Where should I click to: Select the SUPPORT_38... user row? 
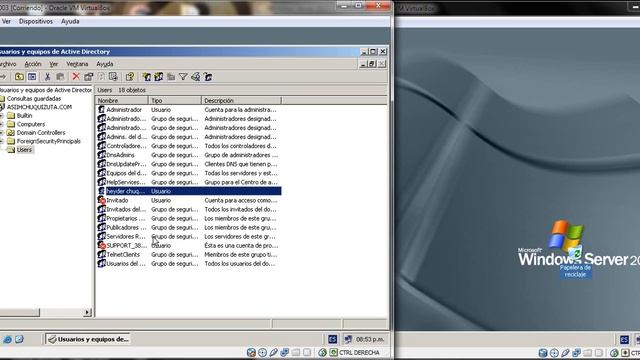tap(189, 246)
